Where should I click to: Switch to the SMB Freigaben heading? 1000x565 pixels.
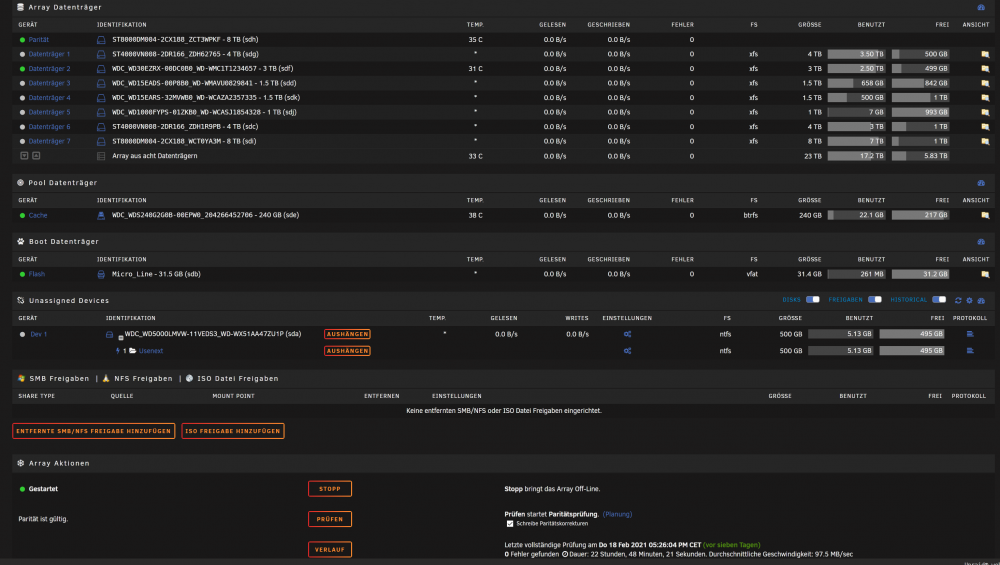pyautogui.click(x=59, y=379)
